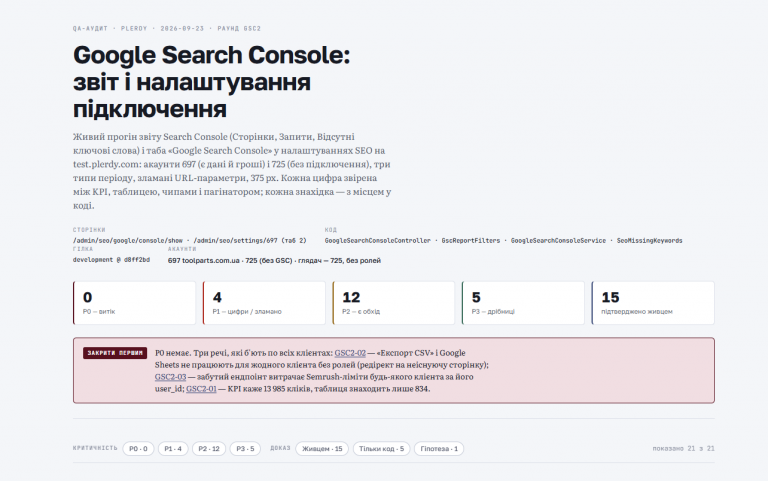
Task: Click the GoogleSearchConsoleController code name
Action: click(378, 240)
